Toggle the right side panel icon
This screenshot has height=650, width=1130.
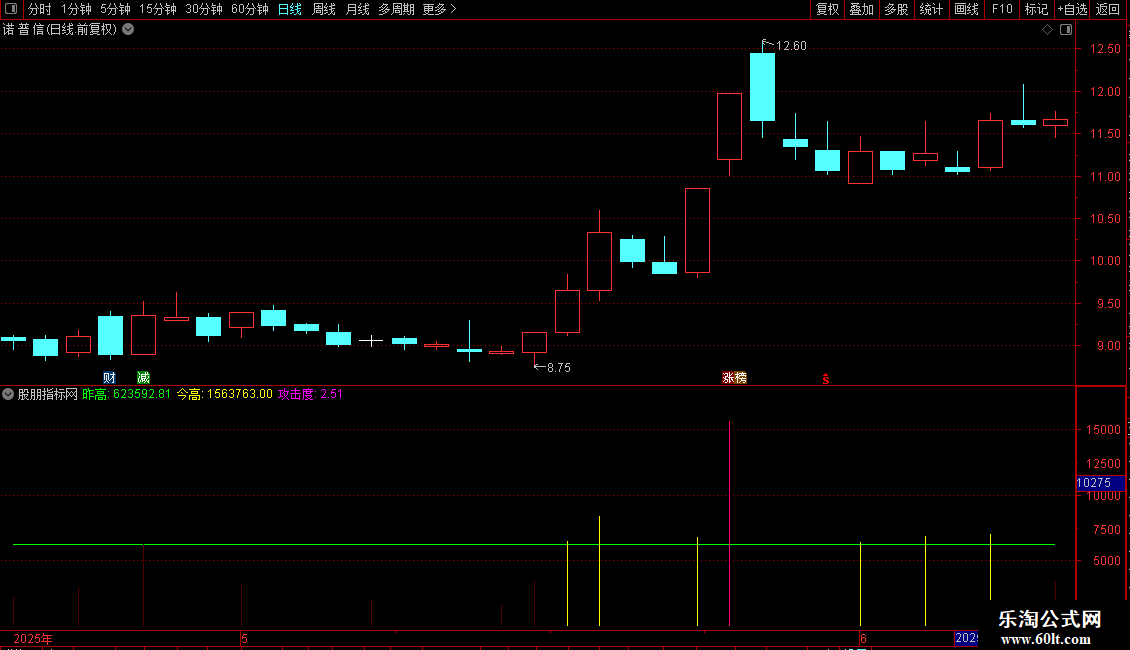pos(1066,30)
